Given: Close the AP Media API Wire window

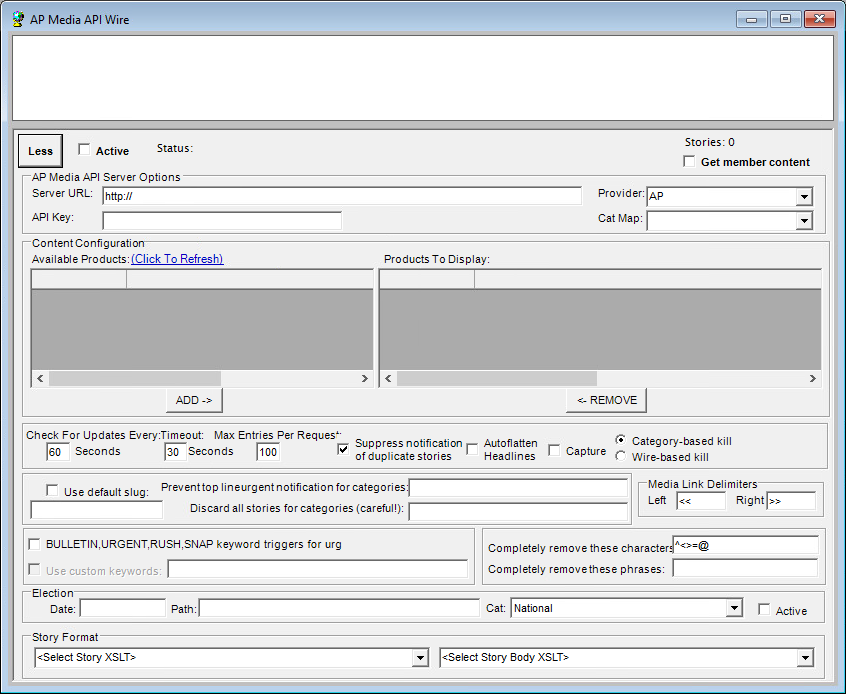Looking at the screenshot, I should [x=820, y=19].
